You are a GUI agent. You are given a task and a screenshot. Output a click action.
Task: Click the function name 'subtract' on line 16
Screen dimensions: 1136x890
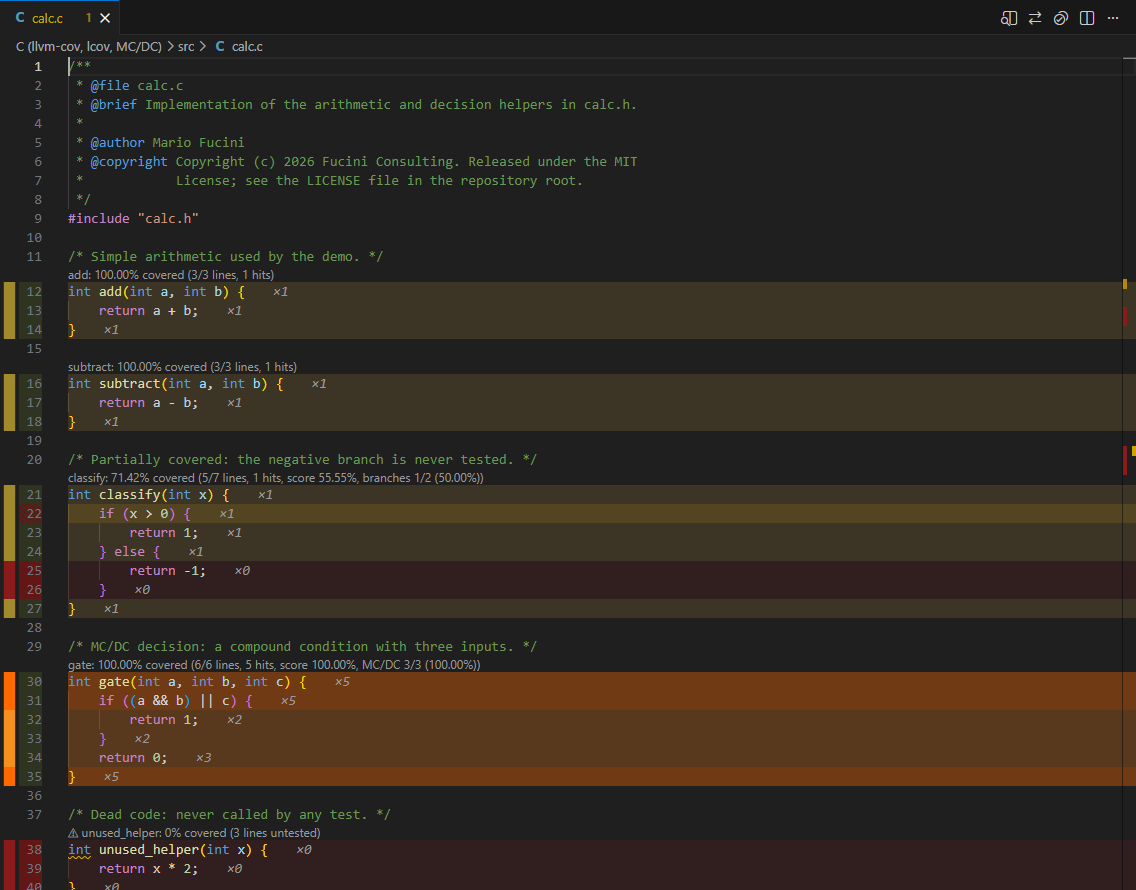point(130,383)
